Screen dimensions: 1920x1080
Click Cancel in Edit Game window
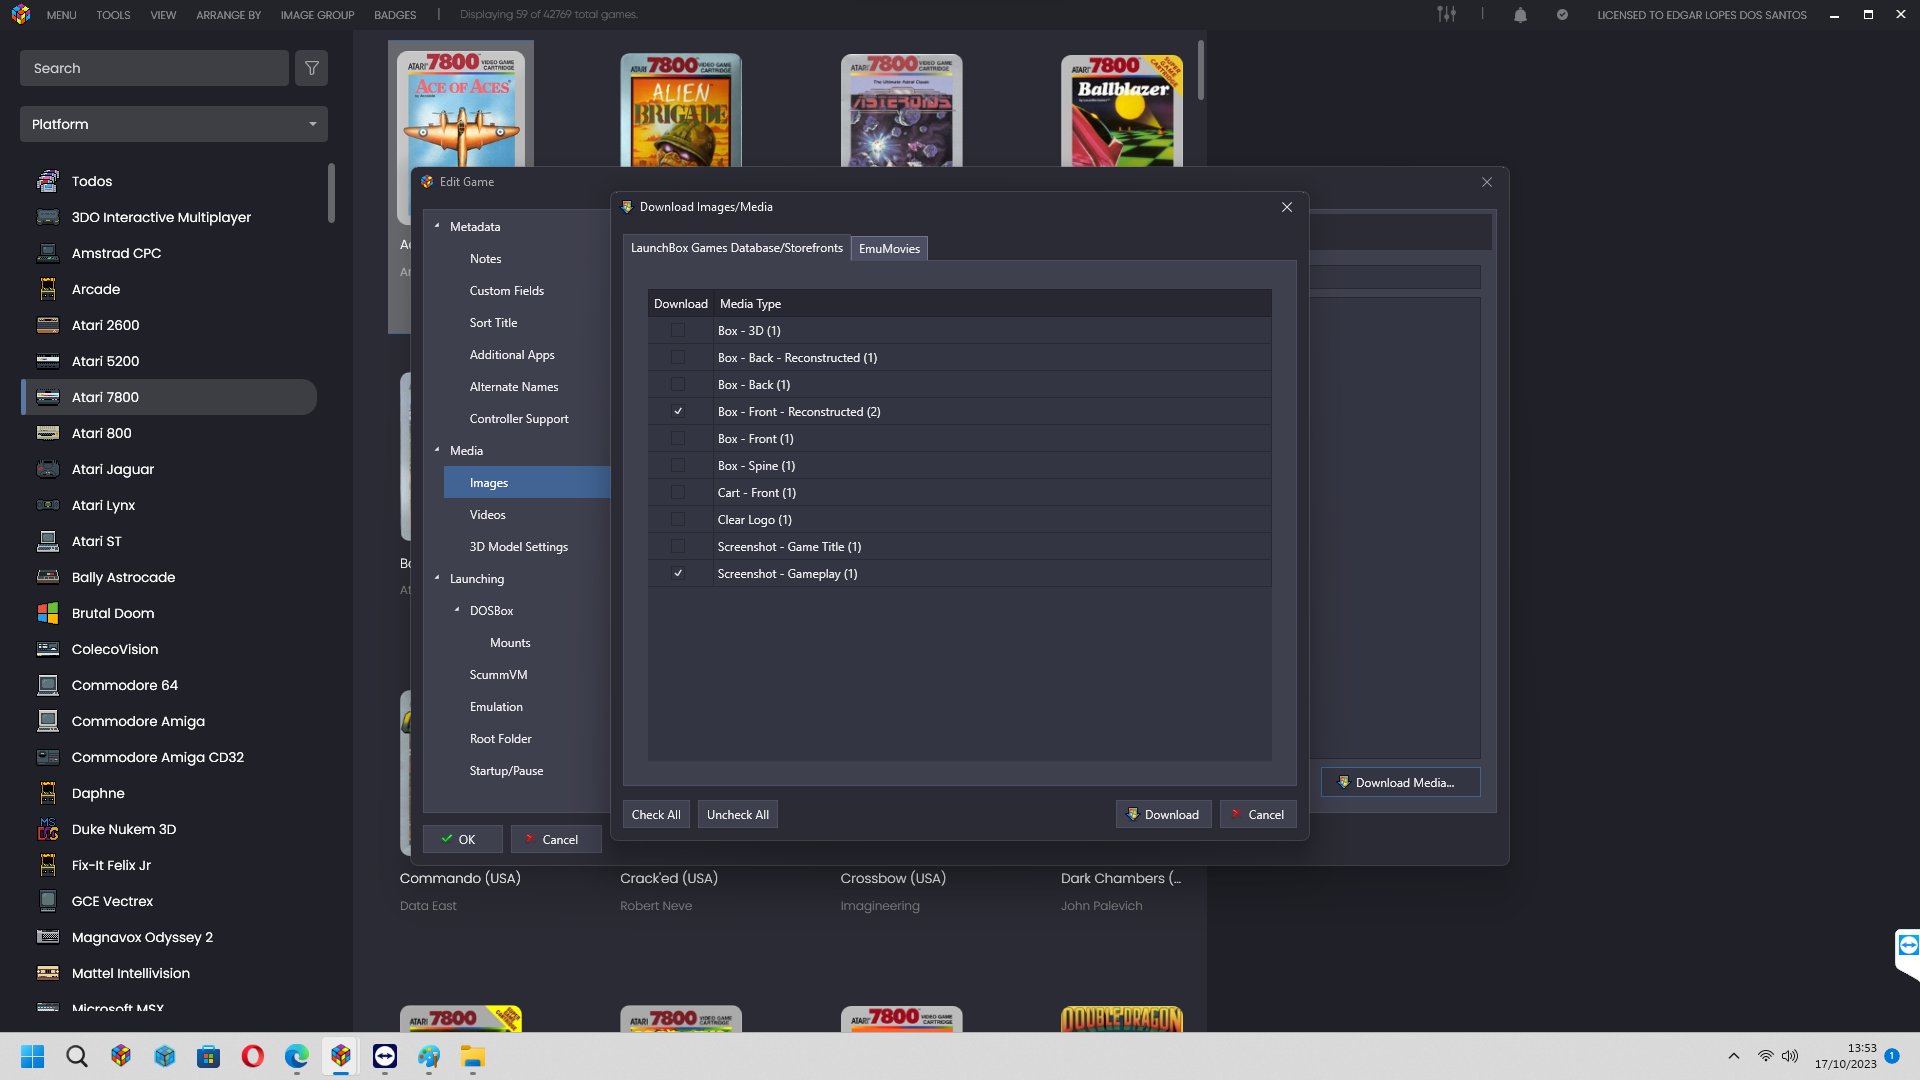(x=556, y=839)
